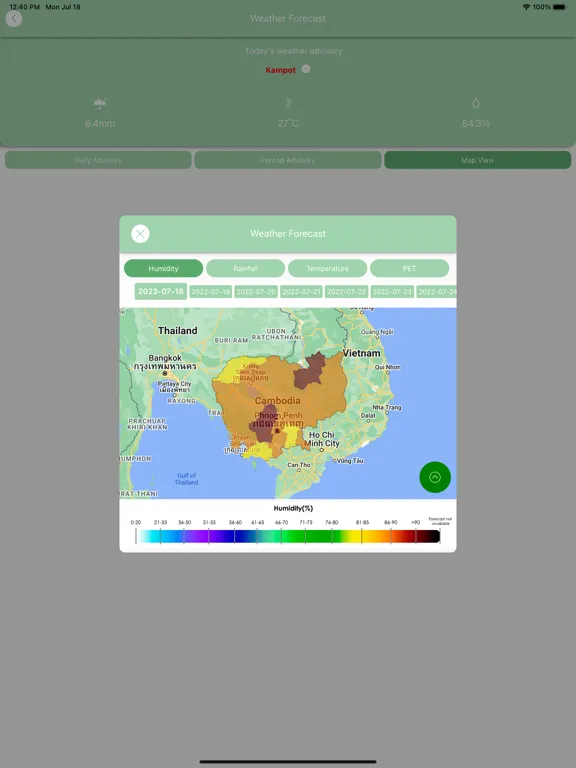Screen dimensions: 576x768
Task: Click the Can Tho label on map
Action: [x=299, y=465]
